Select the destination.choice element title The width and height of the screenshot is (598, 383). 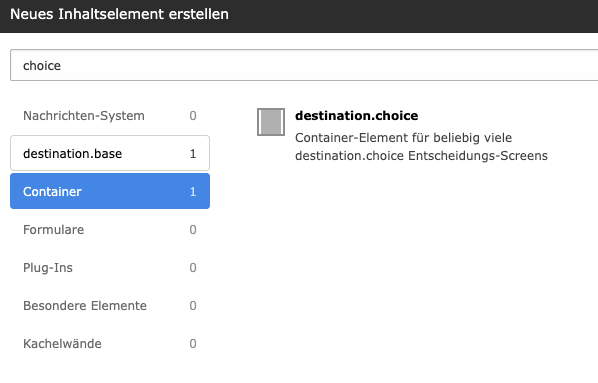[357, 116]
